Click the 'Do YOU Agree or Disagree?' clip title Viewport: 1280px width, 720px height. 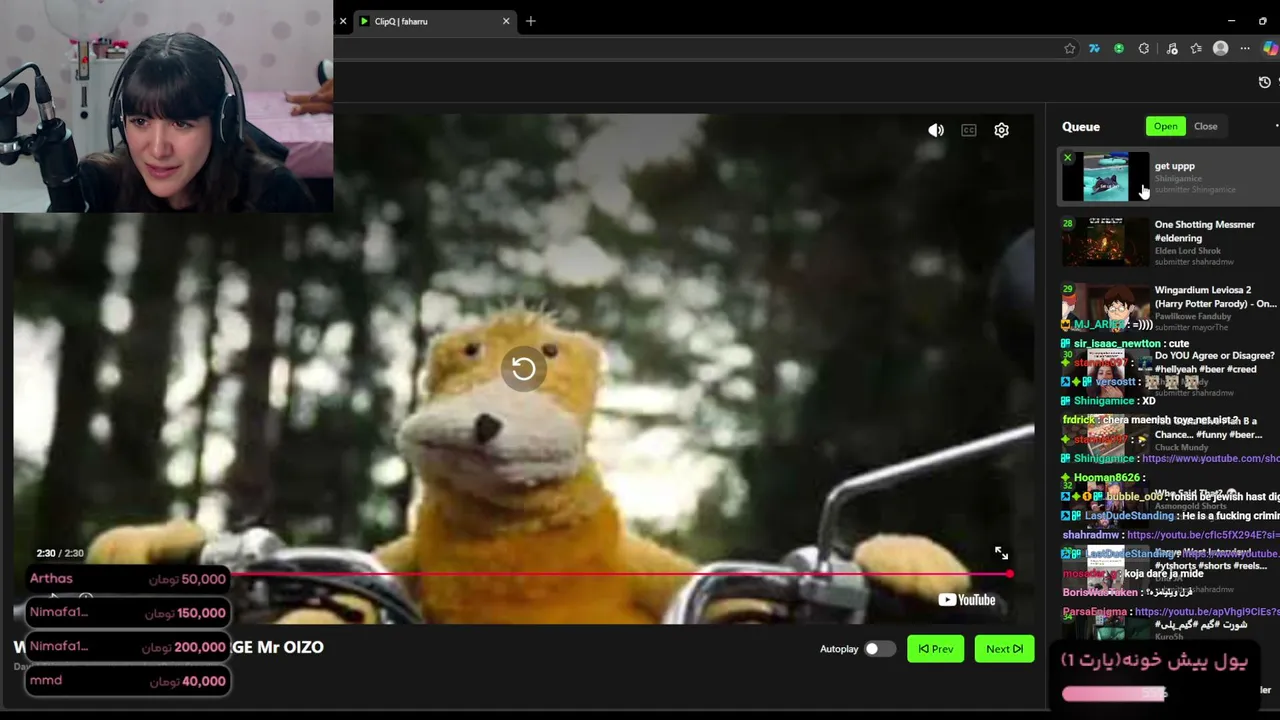(x=1214, y=362)
